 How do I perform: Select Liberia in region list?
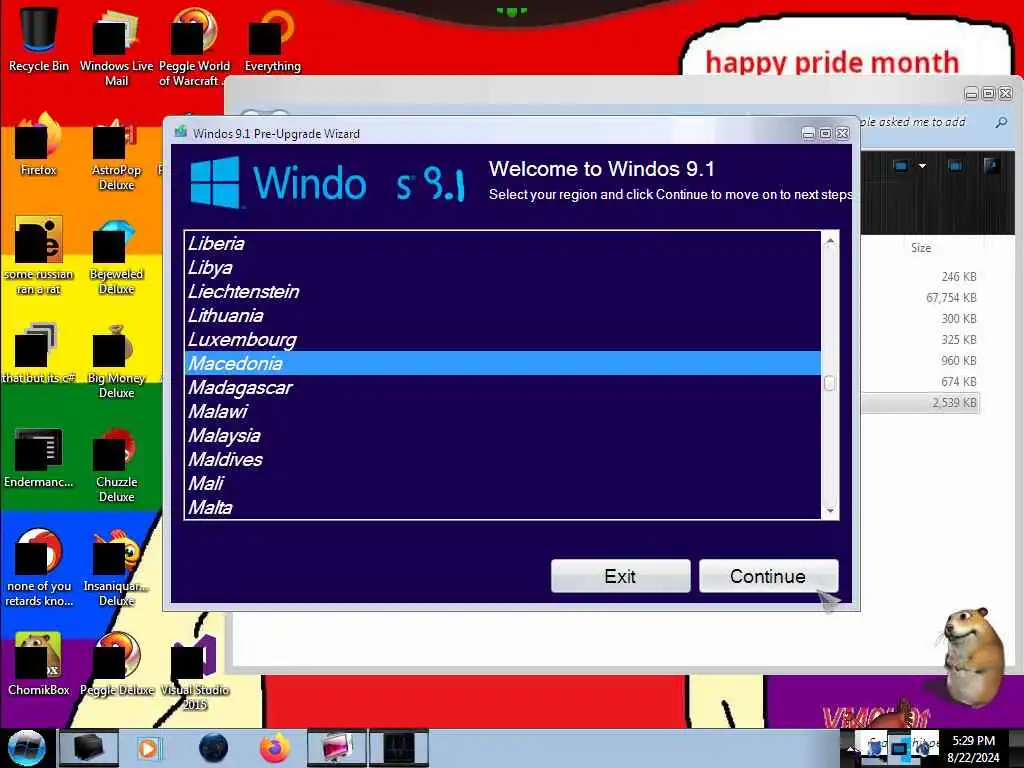[x=502, y=244]
